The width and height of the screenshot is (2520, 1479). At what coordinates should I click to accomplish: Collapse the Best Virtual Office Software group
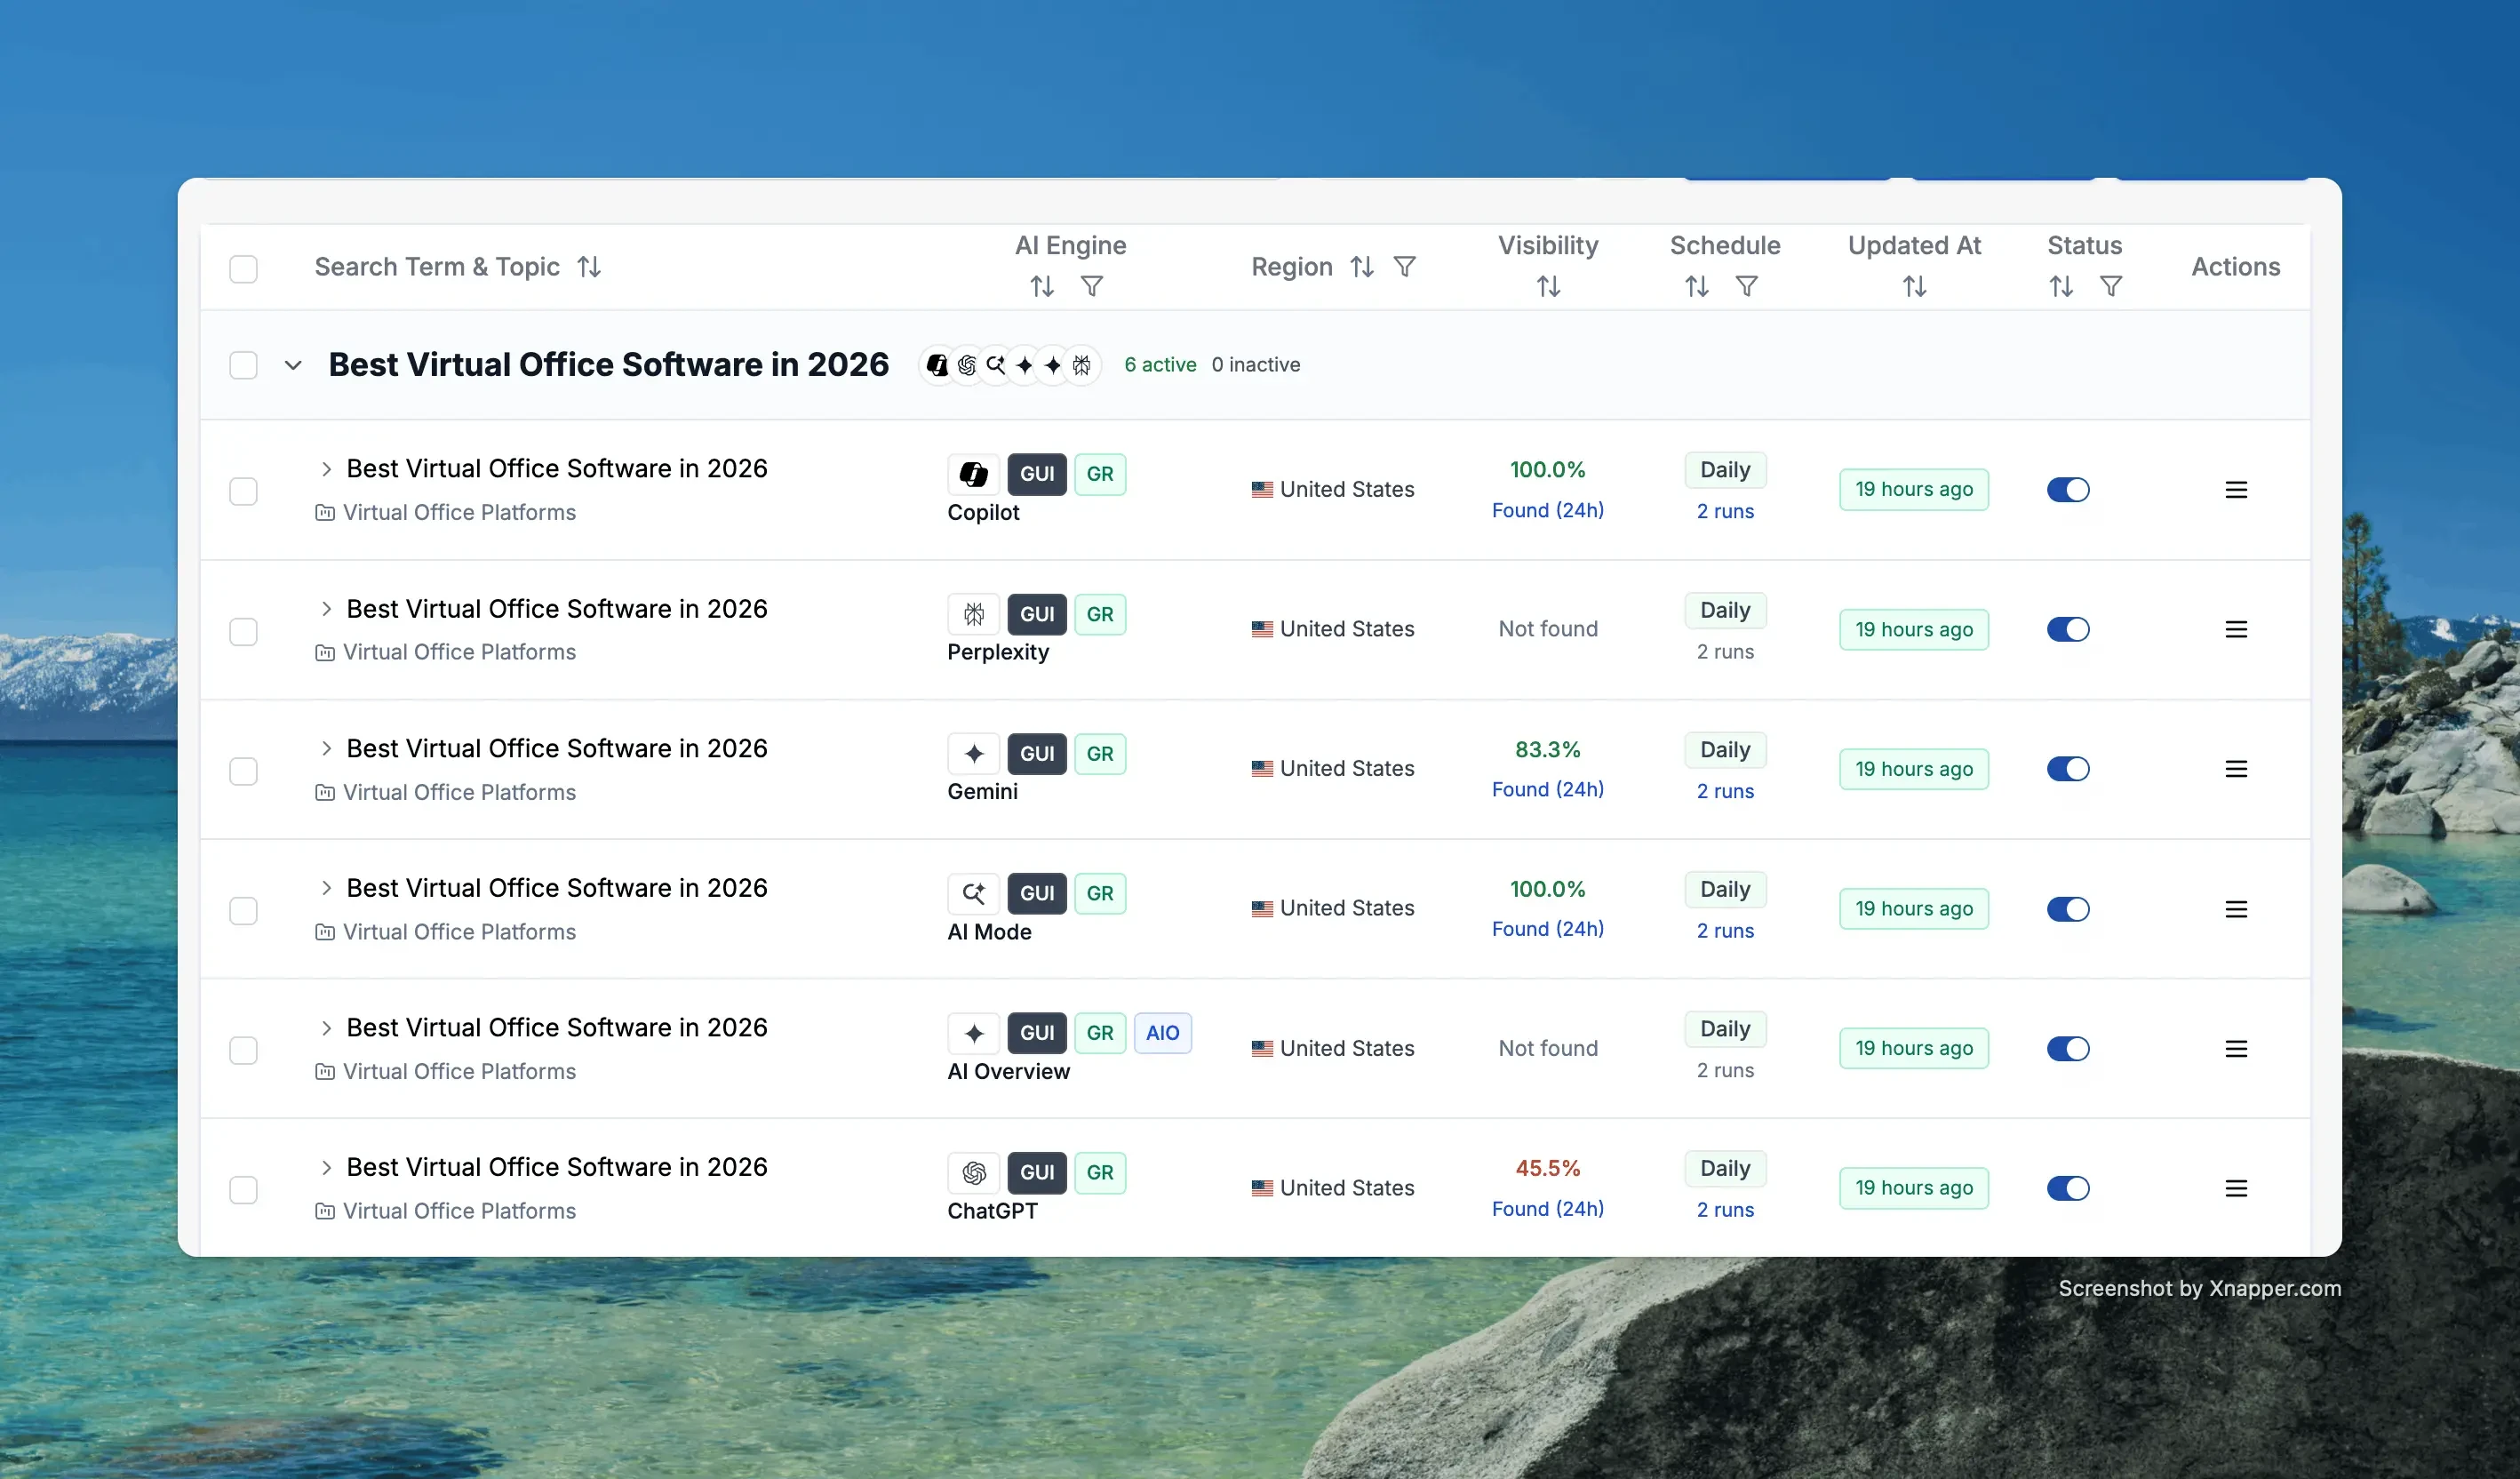click(293, 365)
